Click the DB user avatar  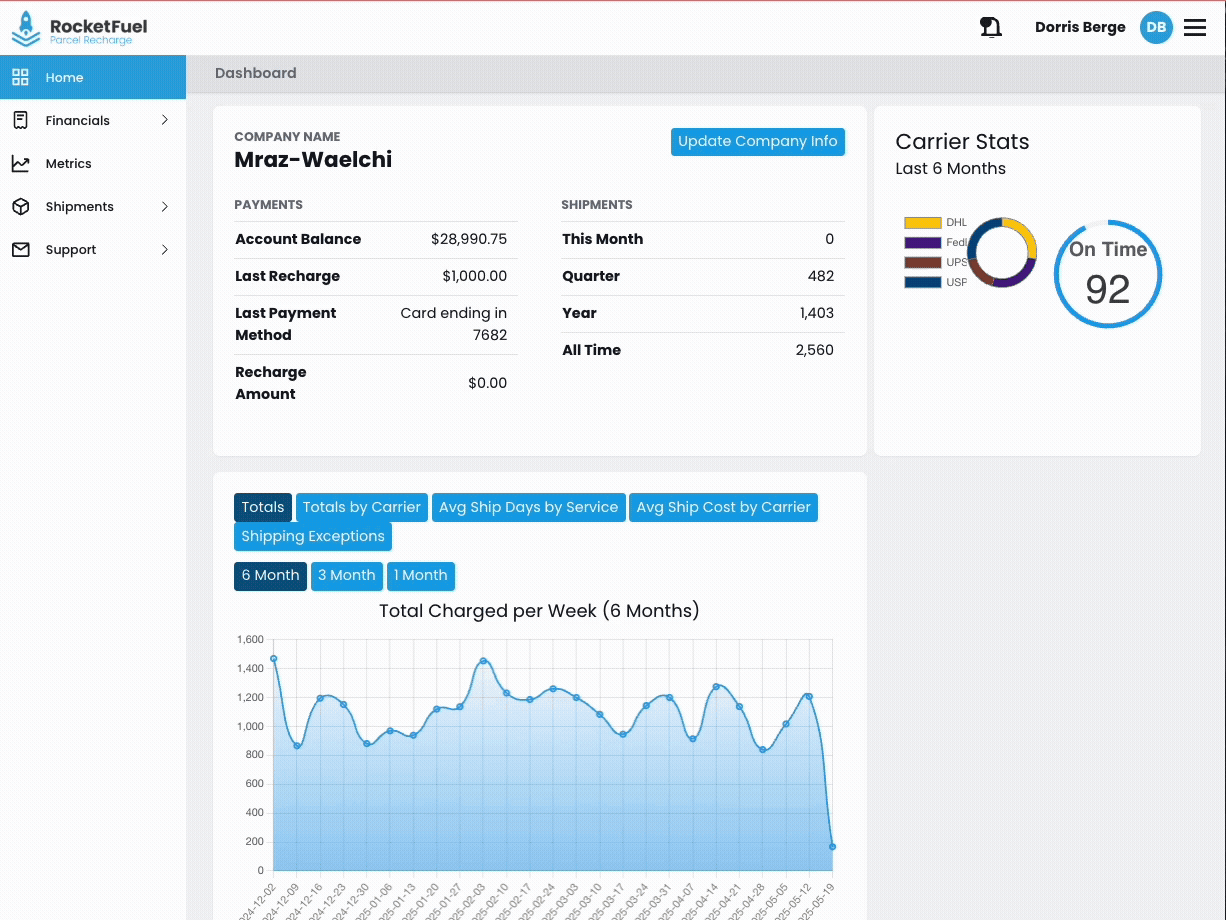tap(1156, 27)
